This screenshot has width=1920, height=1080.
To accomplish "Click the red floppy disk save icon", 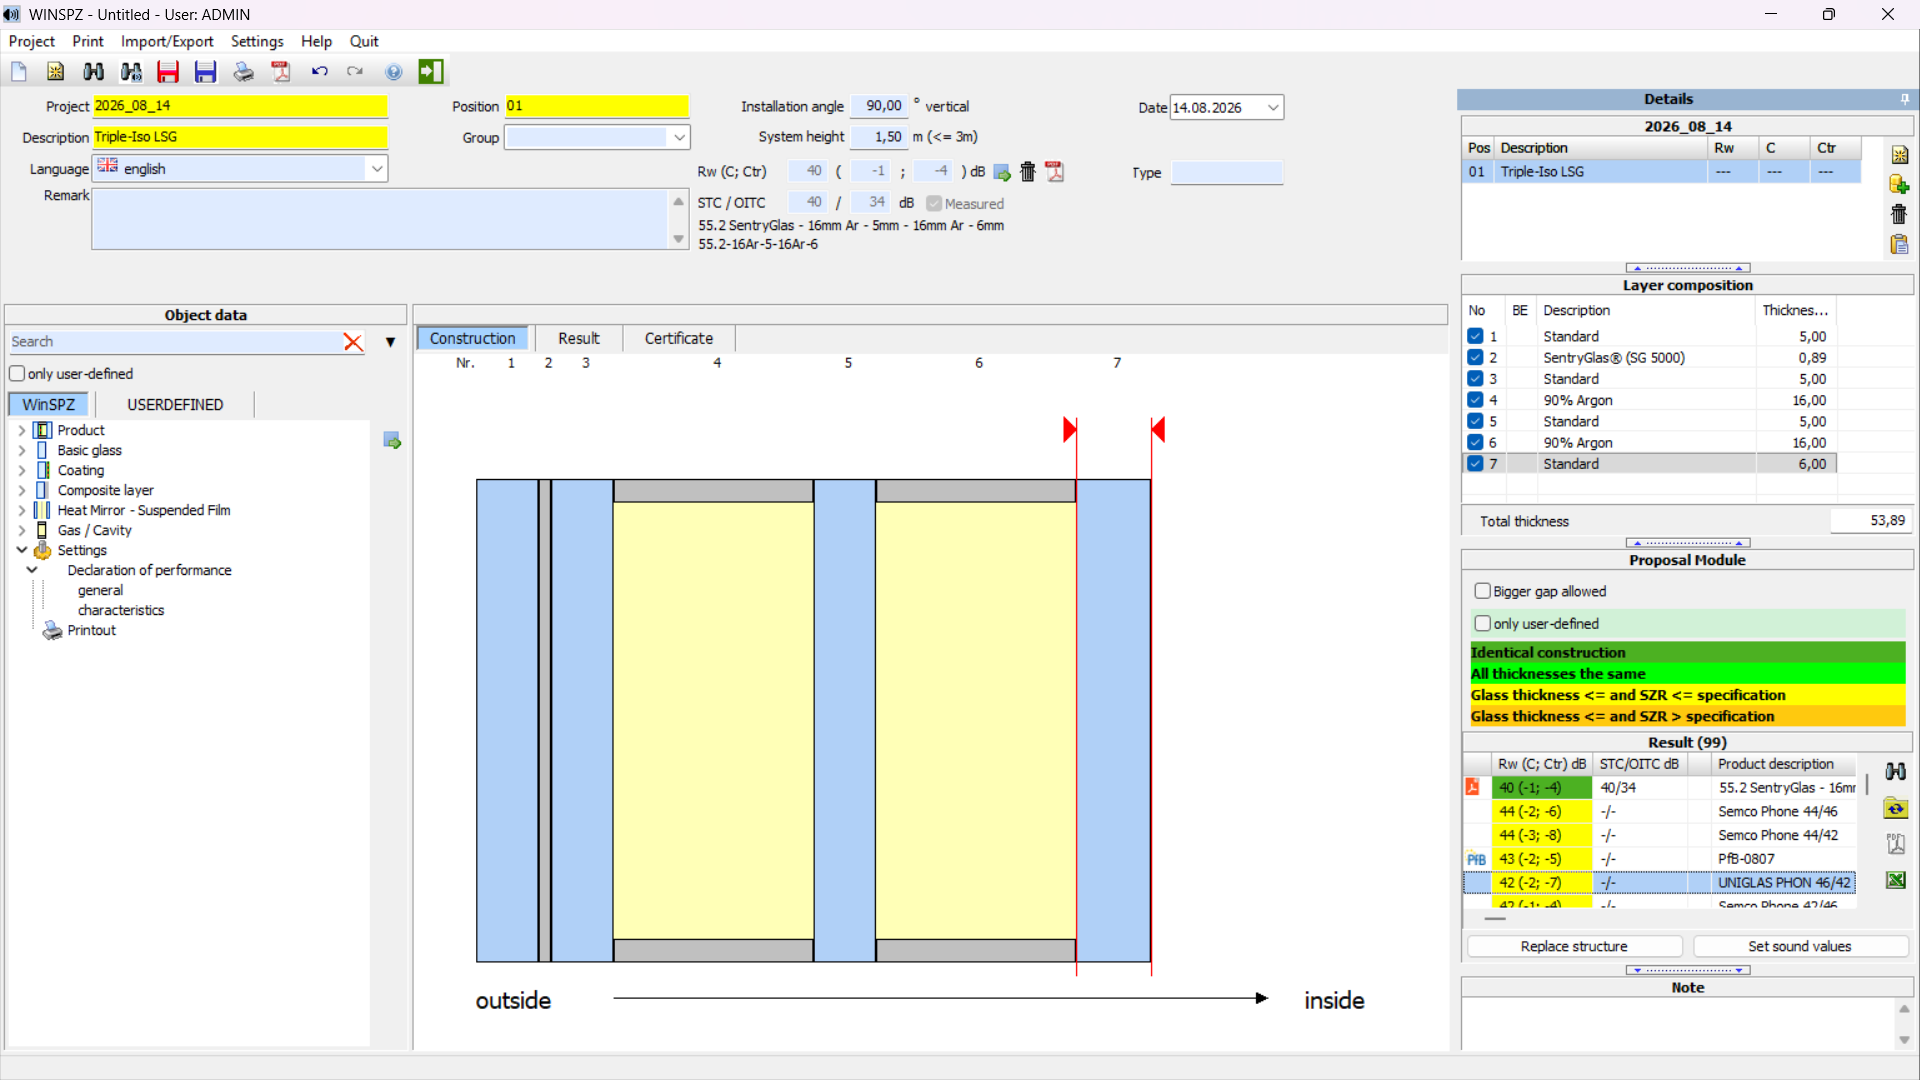I will click(168, 71).
